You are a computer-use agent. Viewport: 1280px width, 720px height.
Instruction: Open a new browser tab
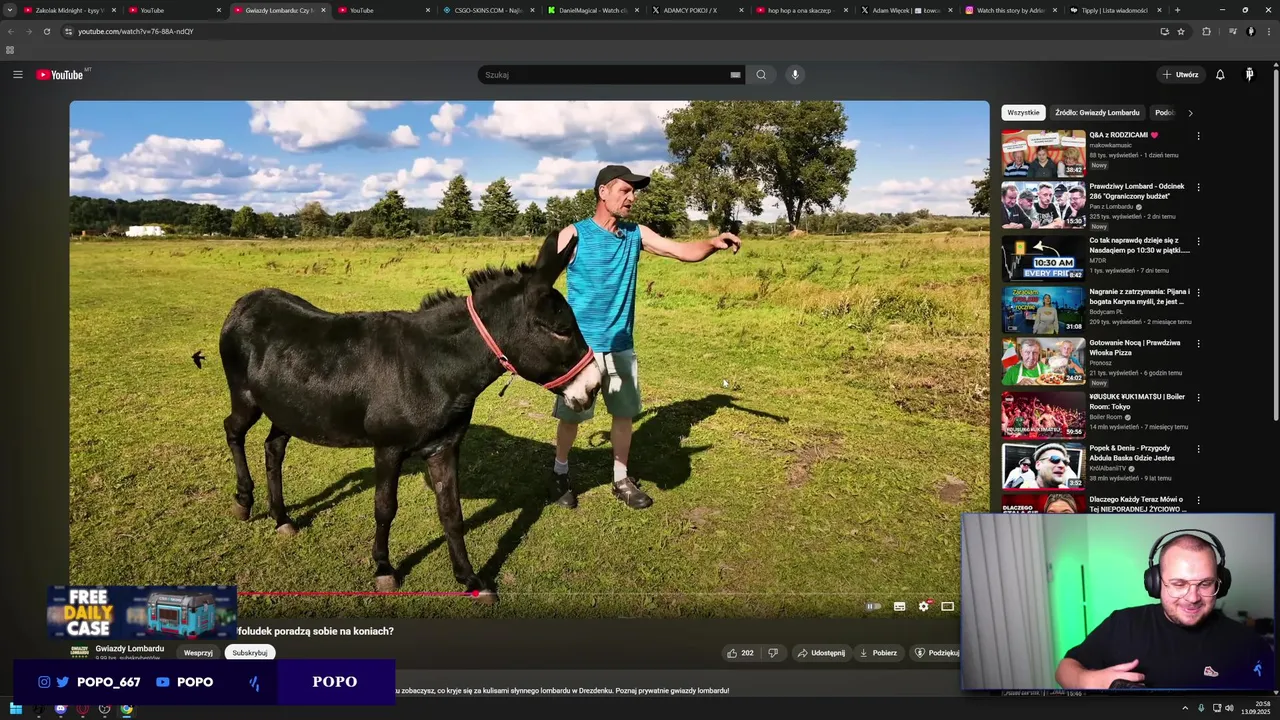coord(1177,10)
